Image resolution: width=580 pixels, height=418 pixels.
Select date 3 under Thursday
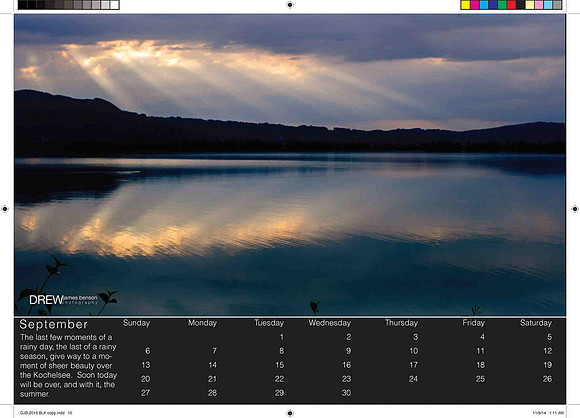415,337
